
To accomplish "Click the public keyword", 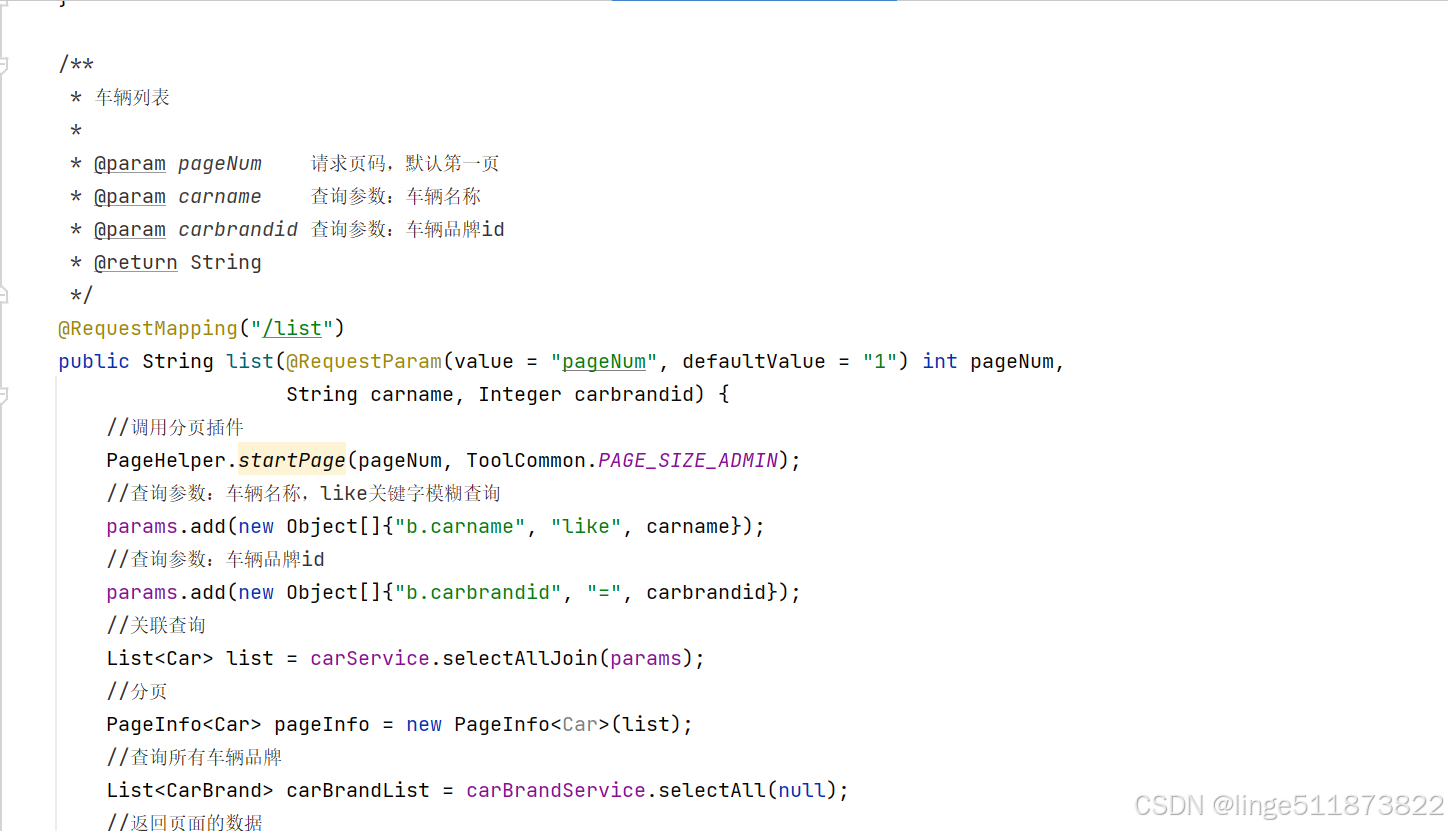I will point(94,361).
